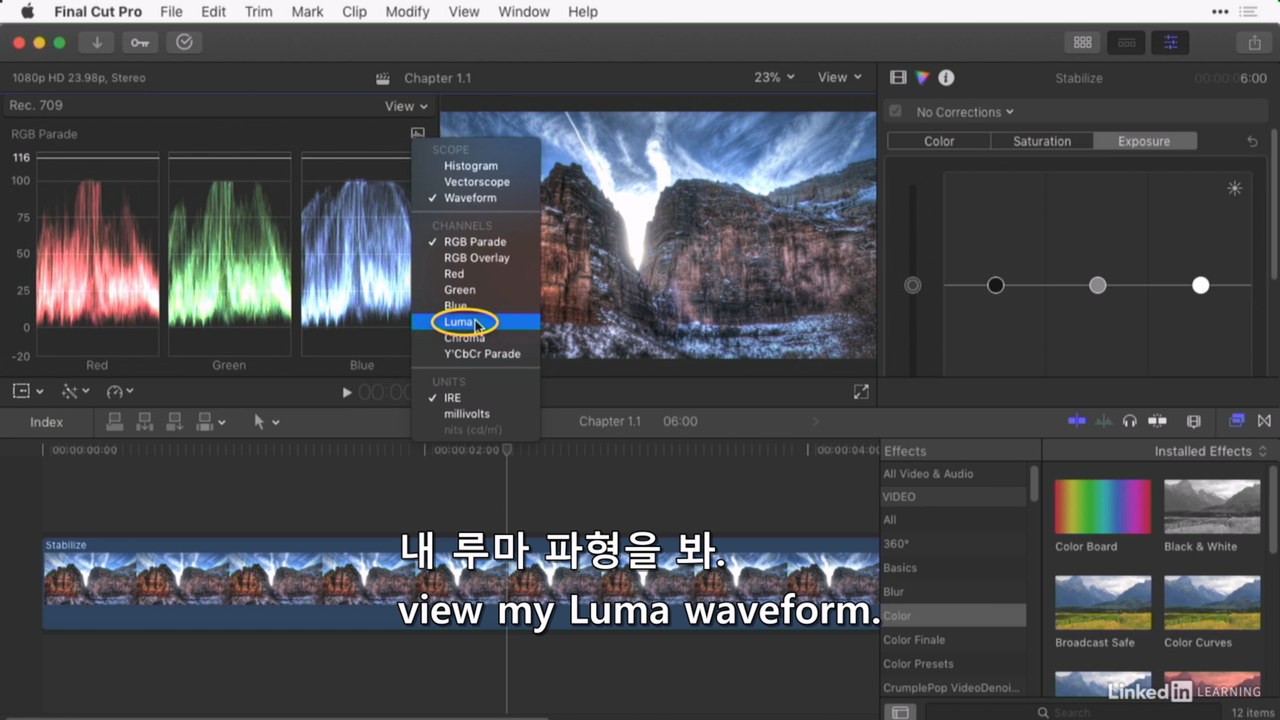Select the Black & White effect thumbnail

[1212, 507]
